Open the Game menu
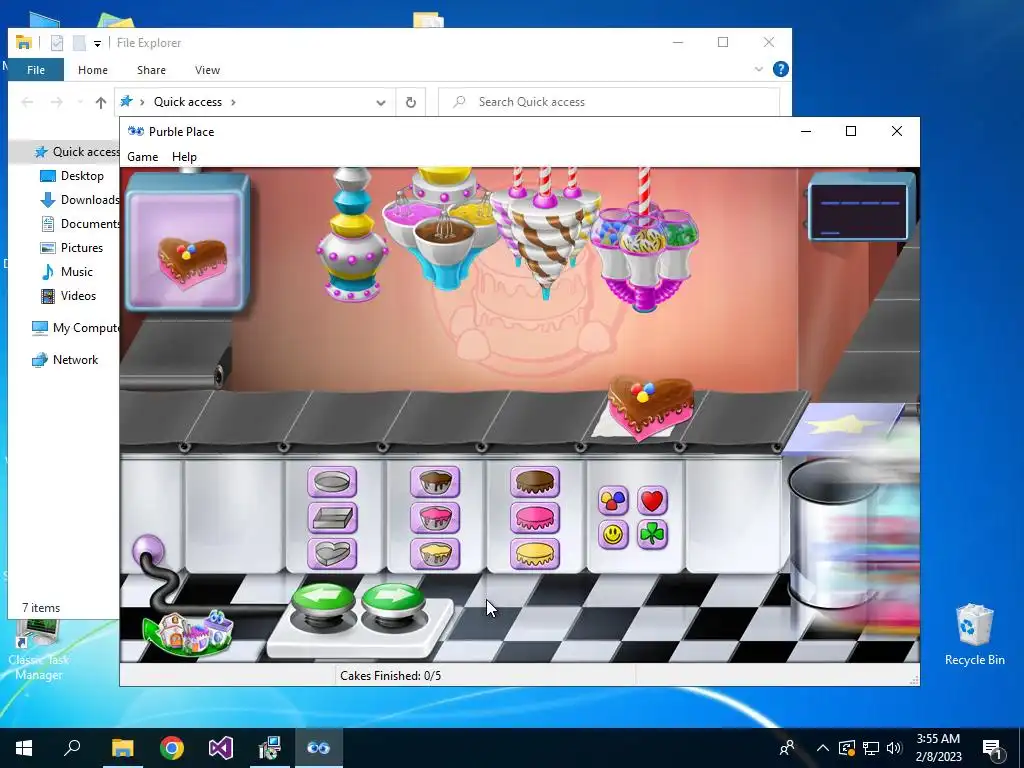 pyautogui.click(x=142, y=157)
